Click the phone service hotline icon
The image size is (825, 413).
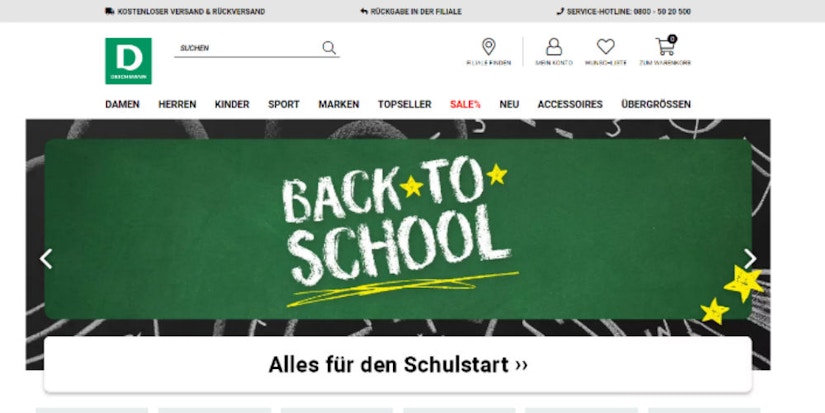point(560,11)
